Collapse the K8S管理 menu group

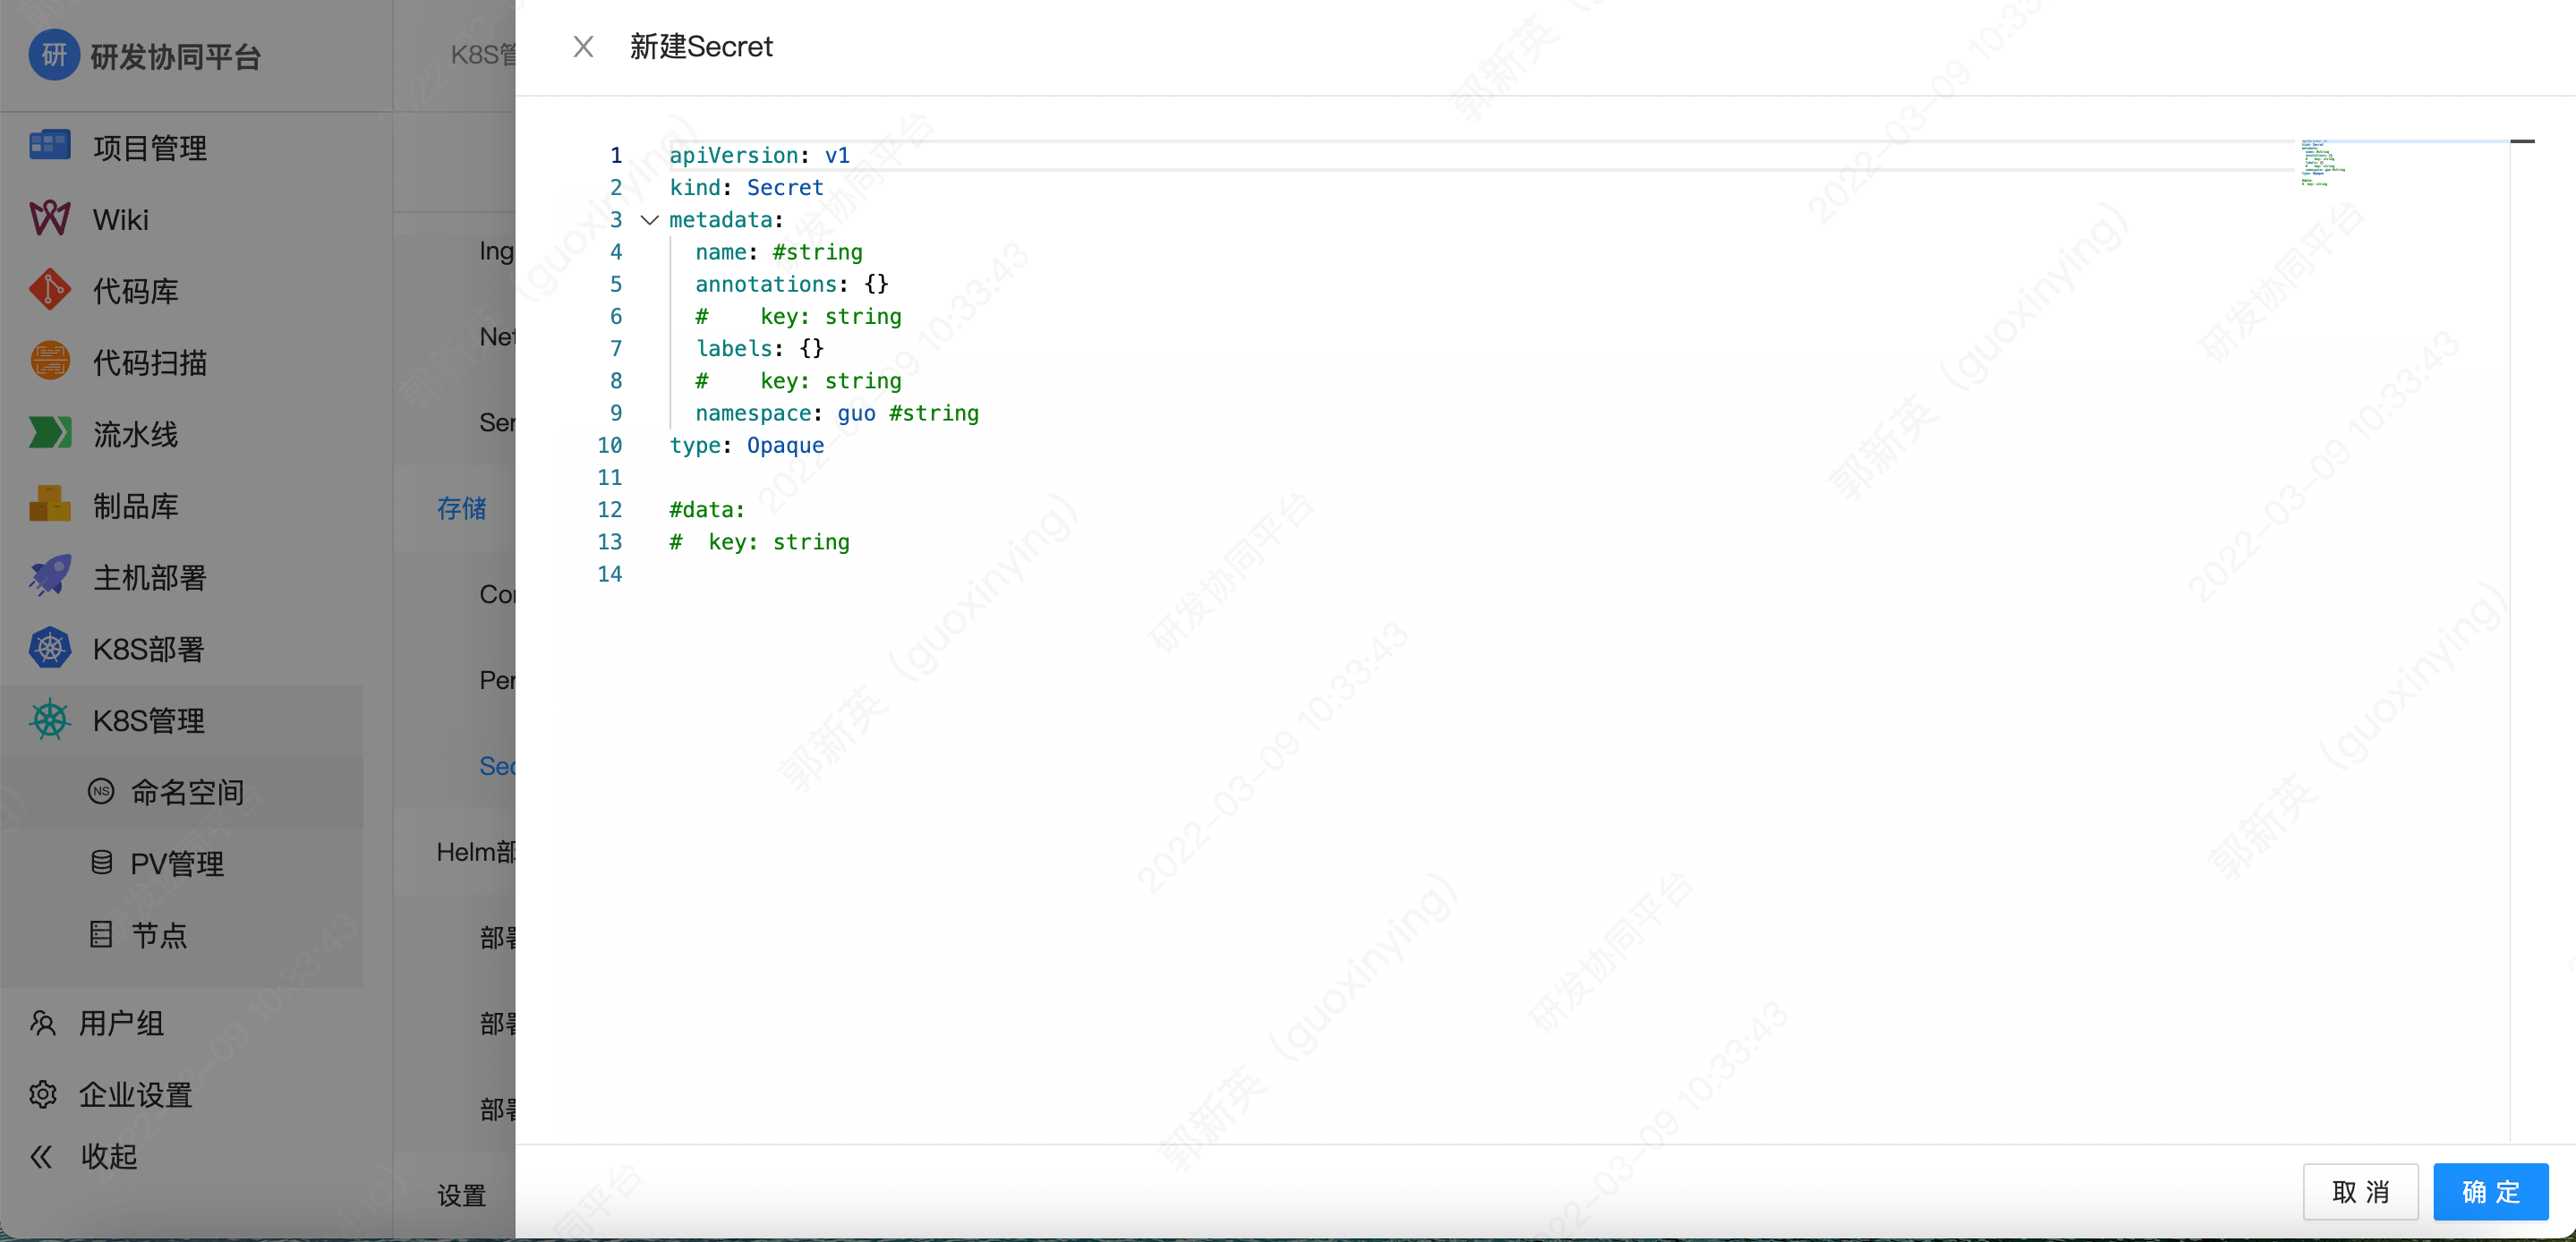[x=148, y=720]
